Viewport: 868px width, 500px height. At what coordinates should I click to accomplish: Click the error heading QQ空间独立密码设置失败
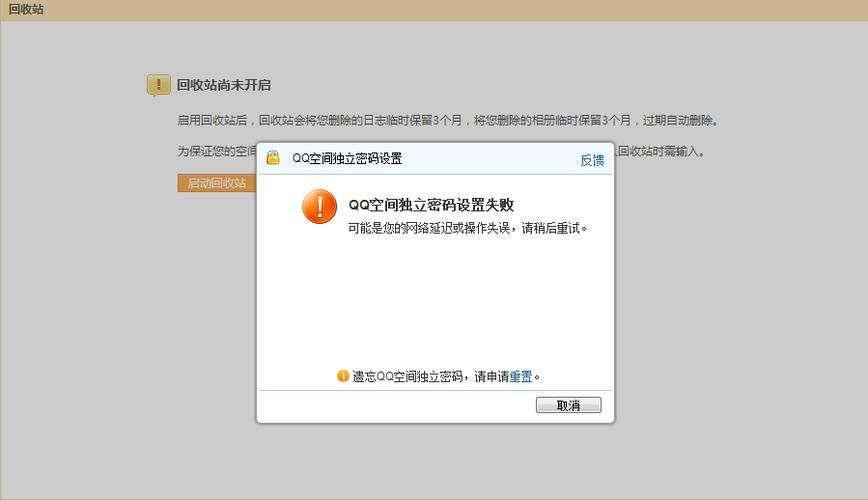[x=431, y=205]
